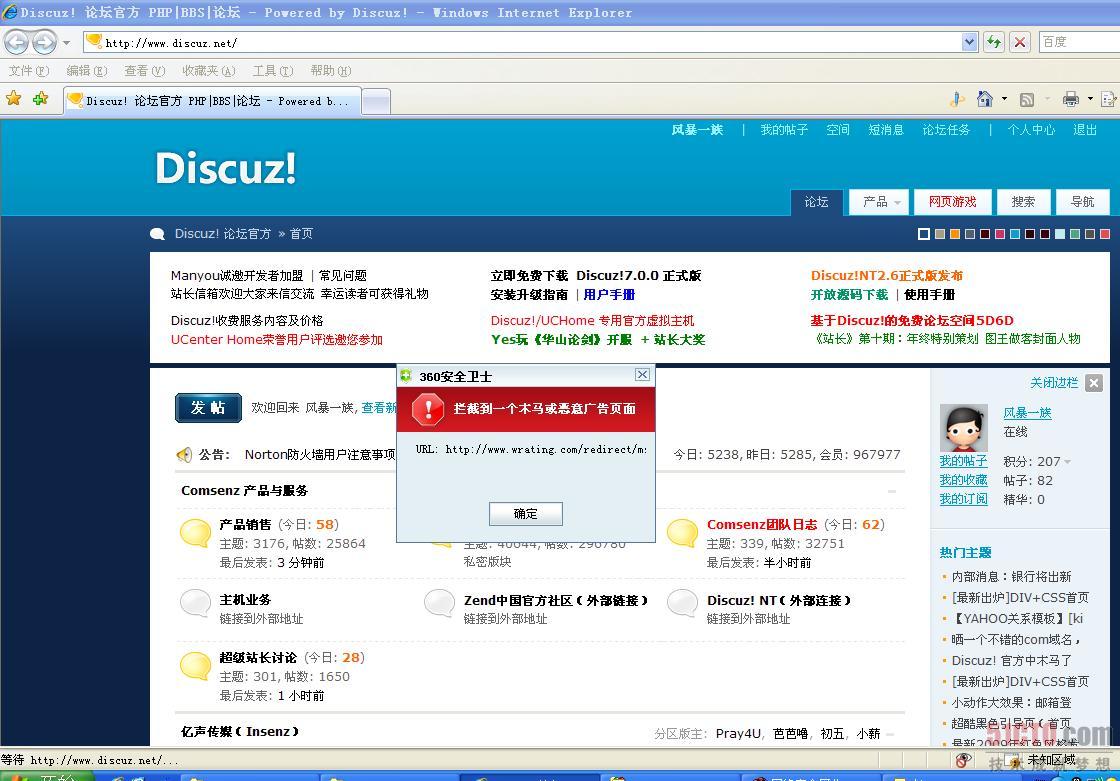This screenshot has width=1120, height=781.
Task: Click the Discuz! logo
Action: click(x=226, y=169)
